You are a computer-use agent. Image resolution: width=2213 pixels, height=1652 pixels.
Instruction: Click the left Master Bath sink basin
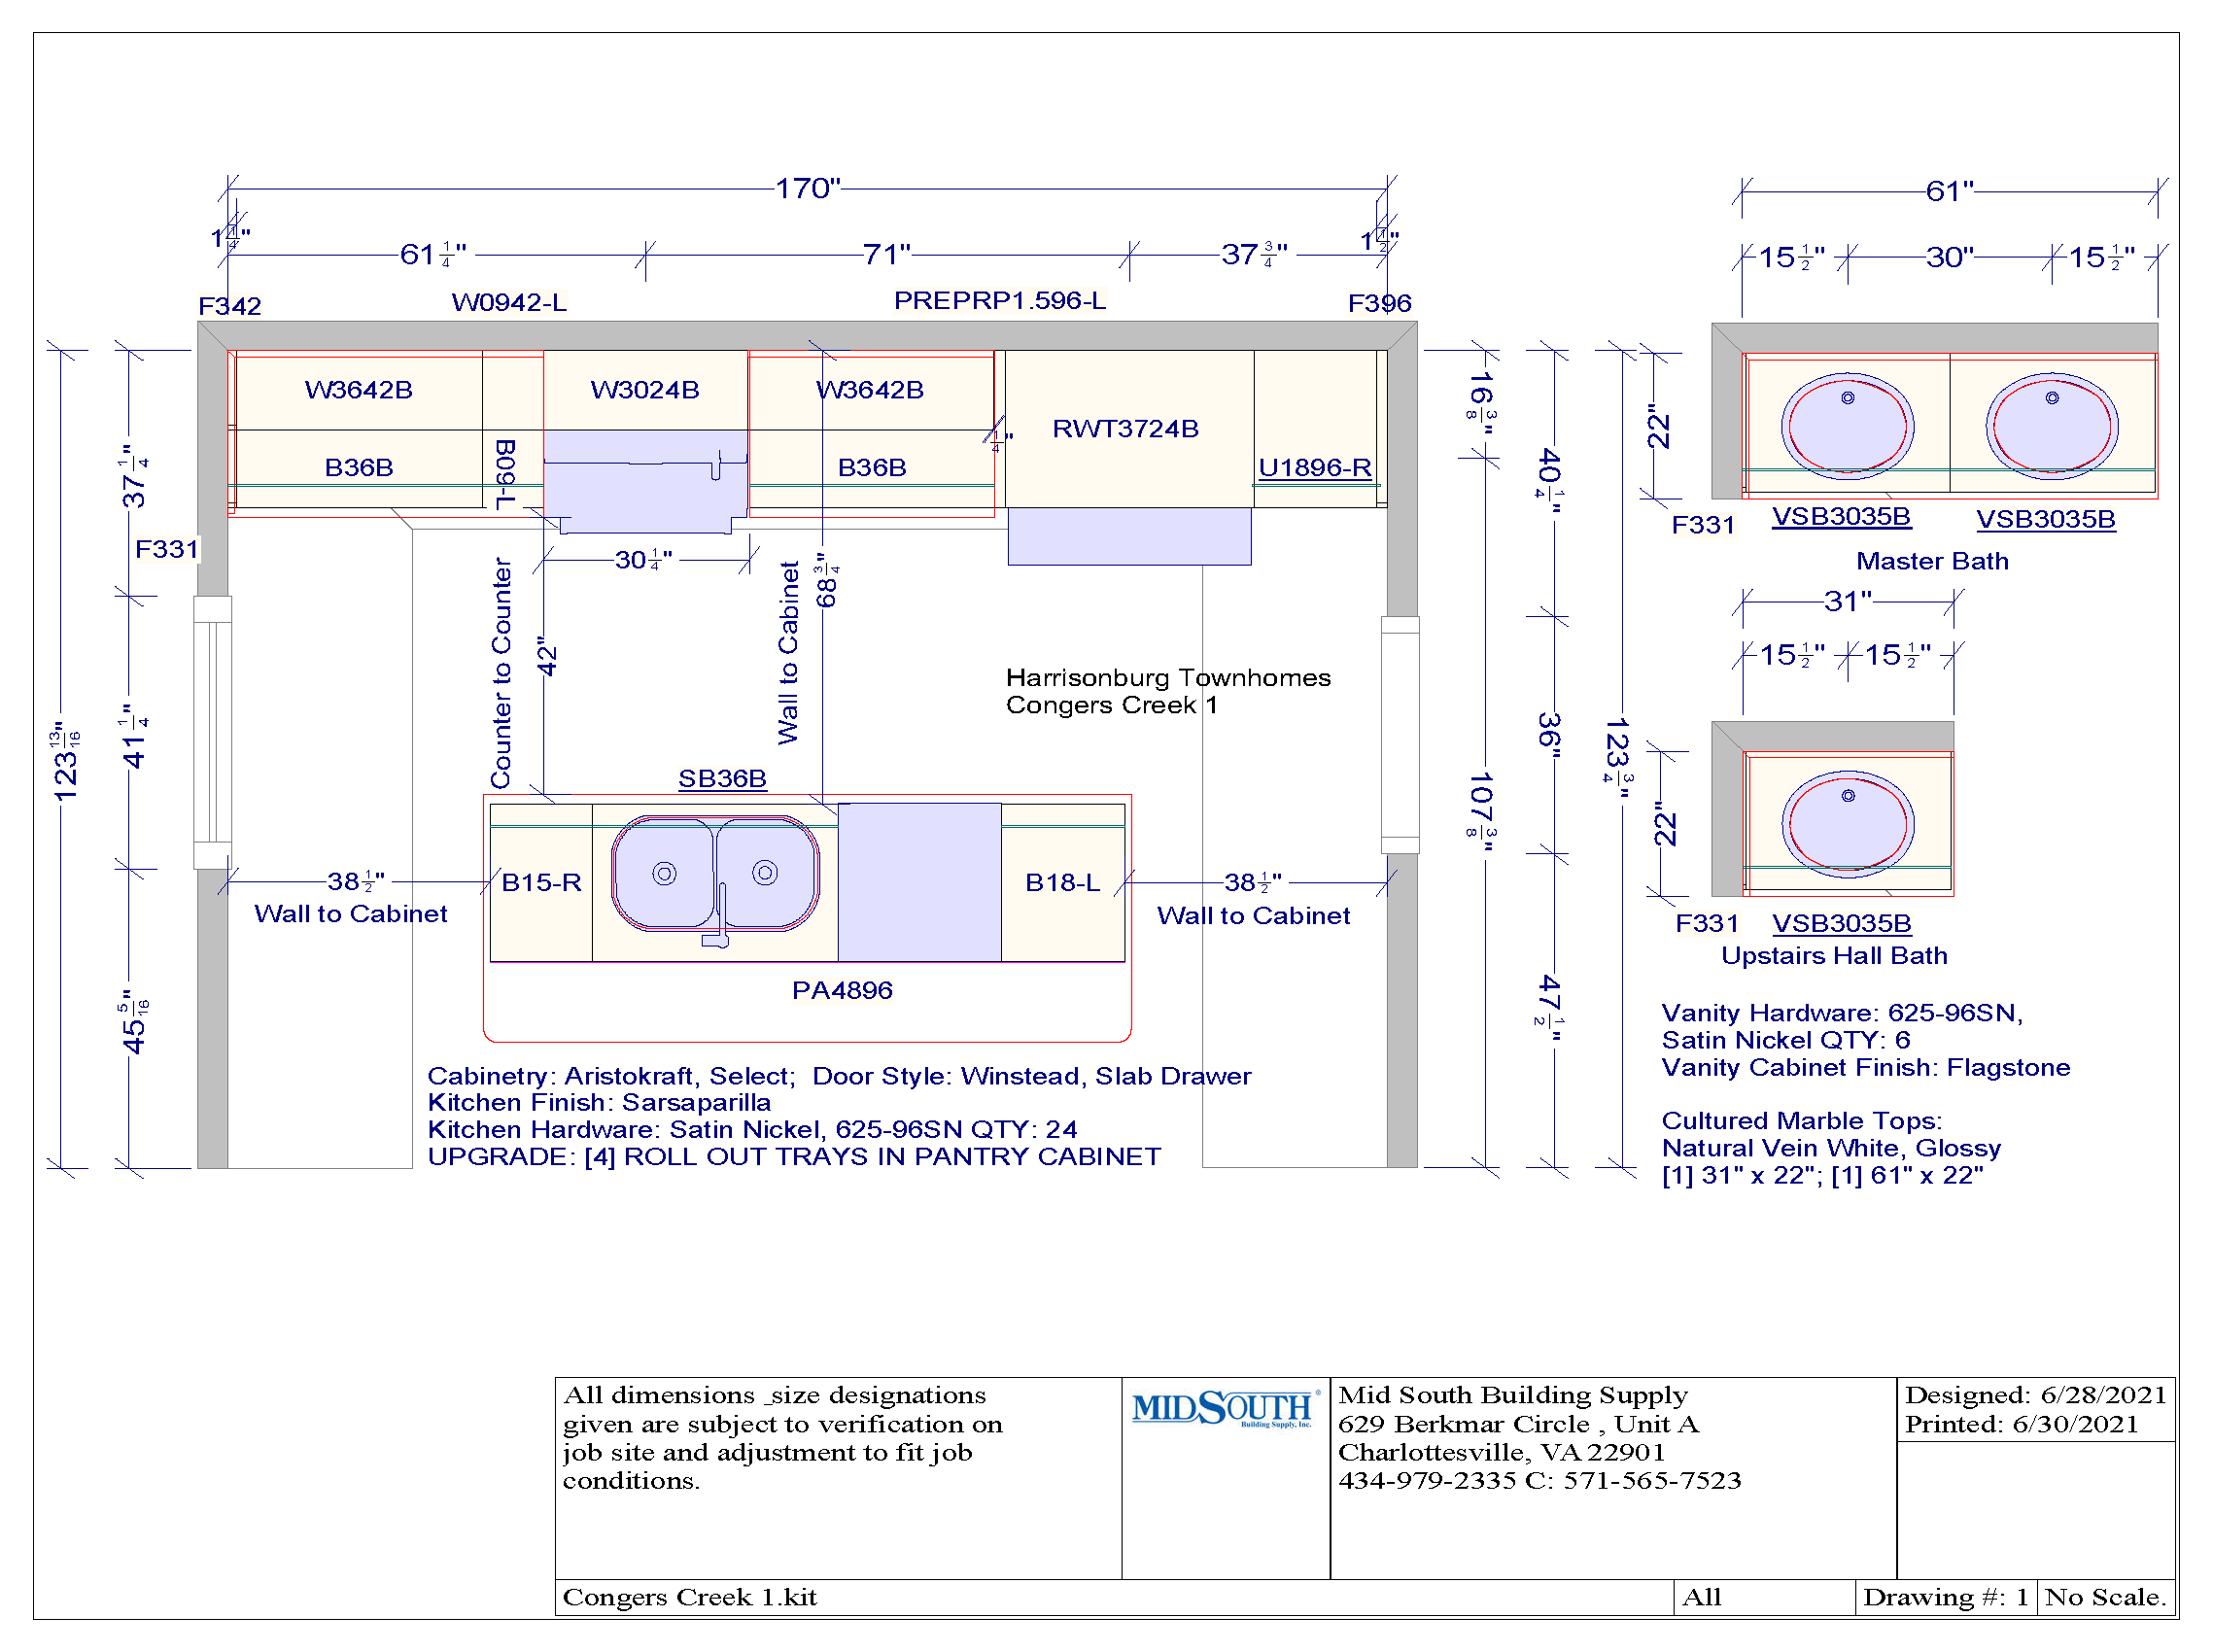tap(1846, 426)
